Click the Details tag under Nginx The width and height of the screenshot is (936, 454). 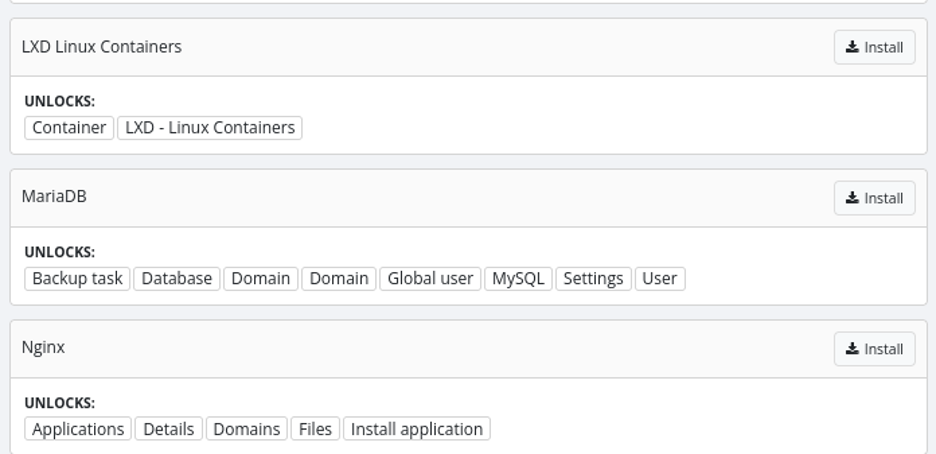pos(169,429)
